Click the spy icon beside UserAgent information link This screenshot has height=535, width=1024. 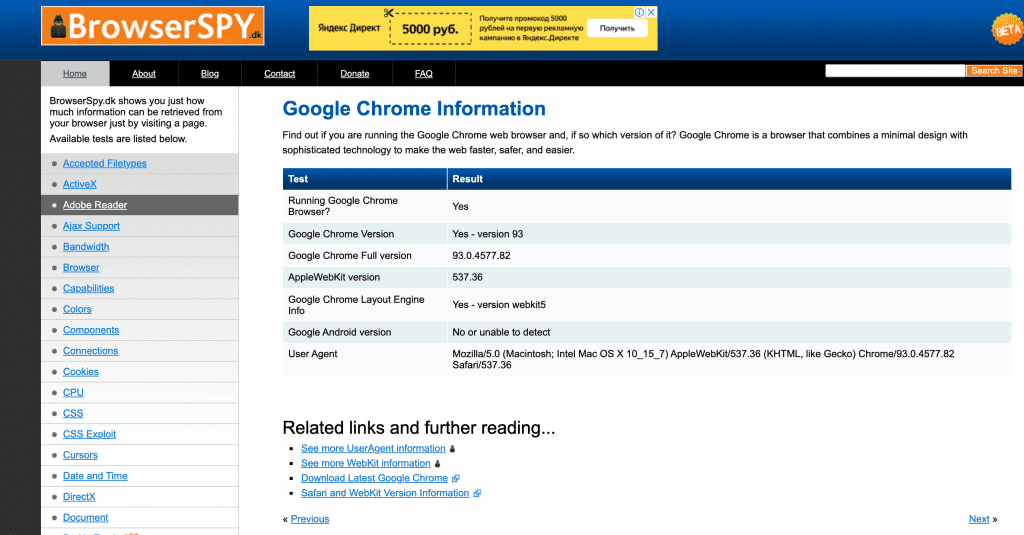452,449
